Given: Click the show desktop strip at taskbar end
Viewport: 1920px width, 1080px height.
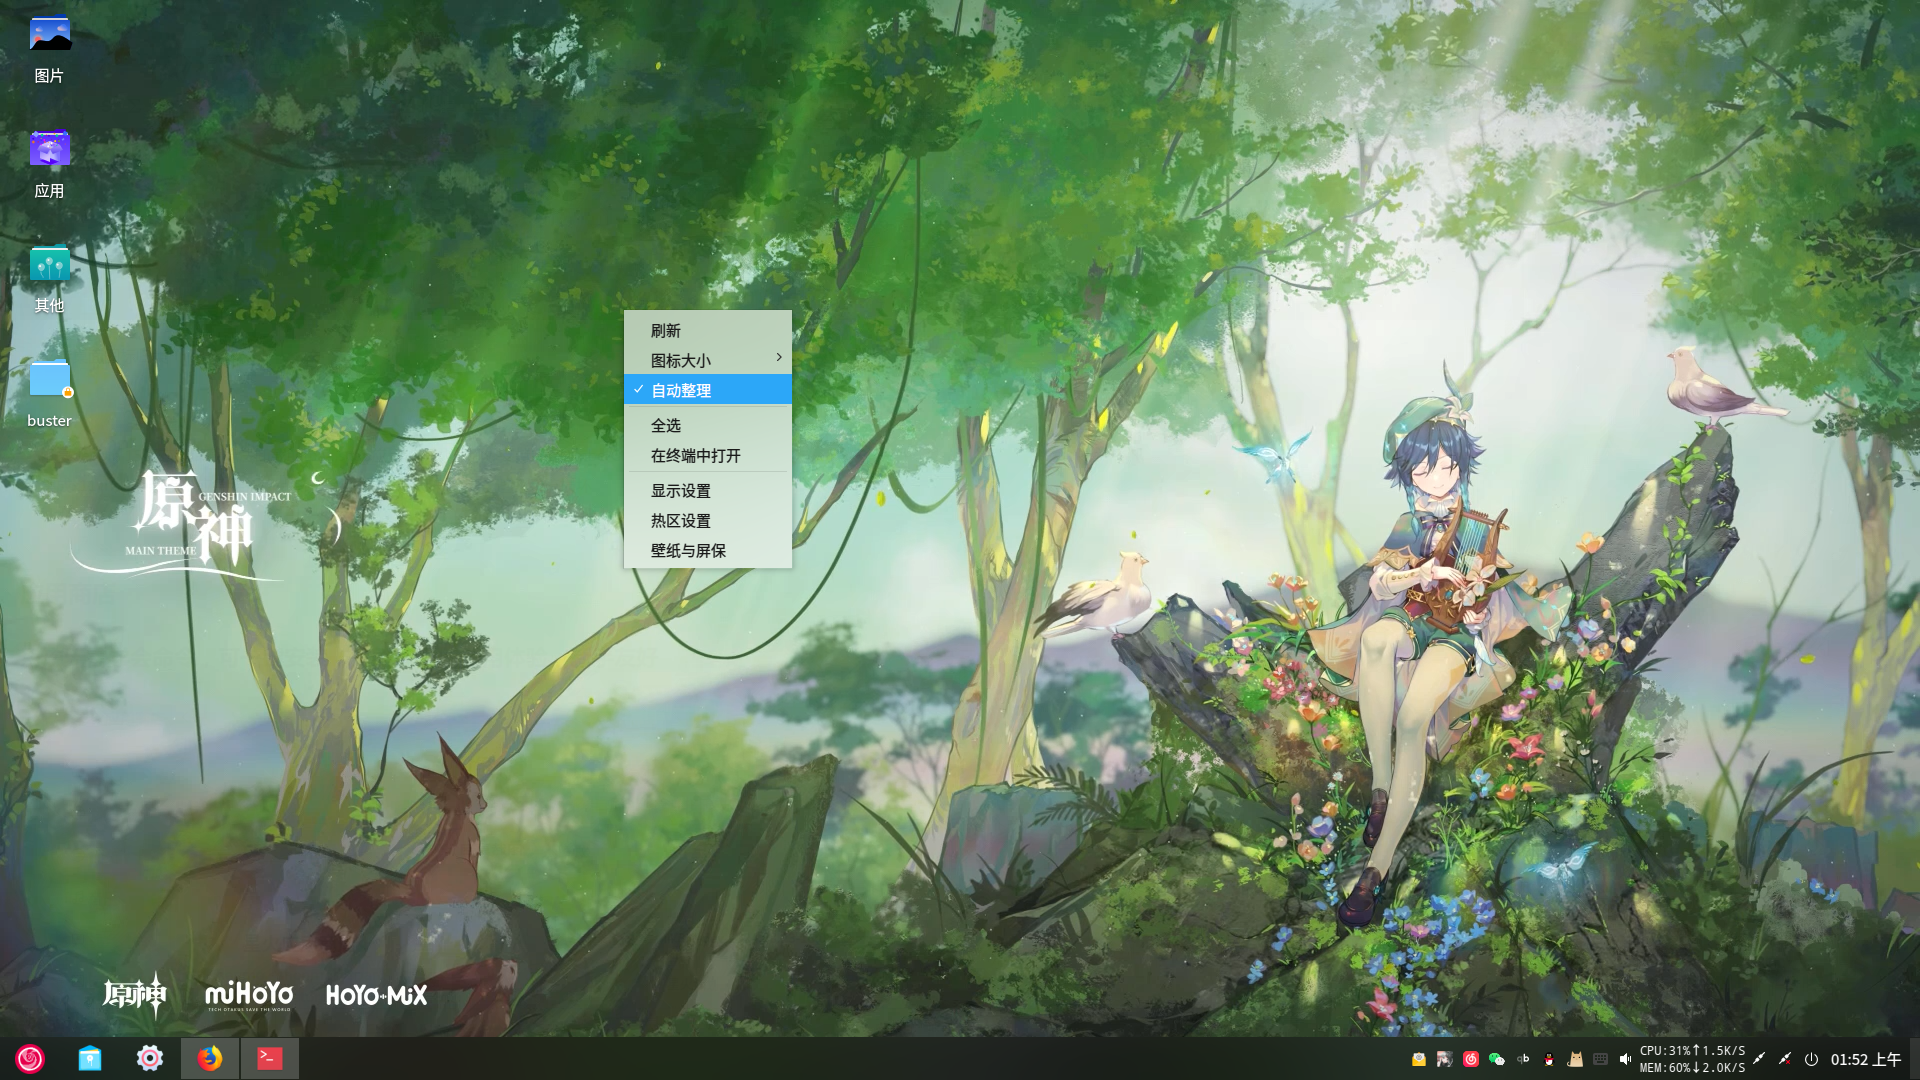Looking at the screenshot, I should (1914, 1059).
